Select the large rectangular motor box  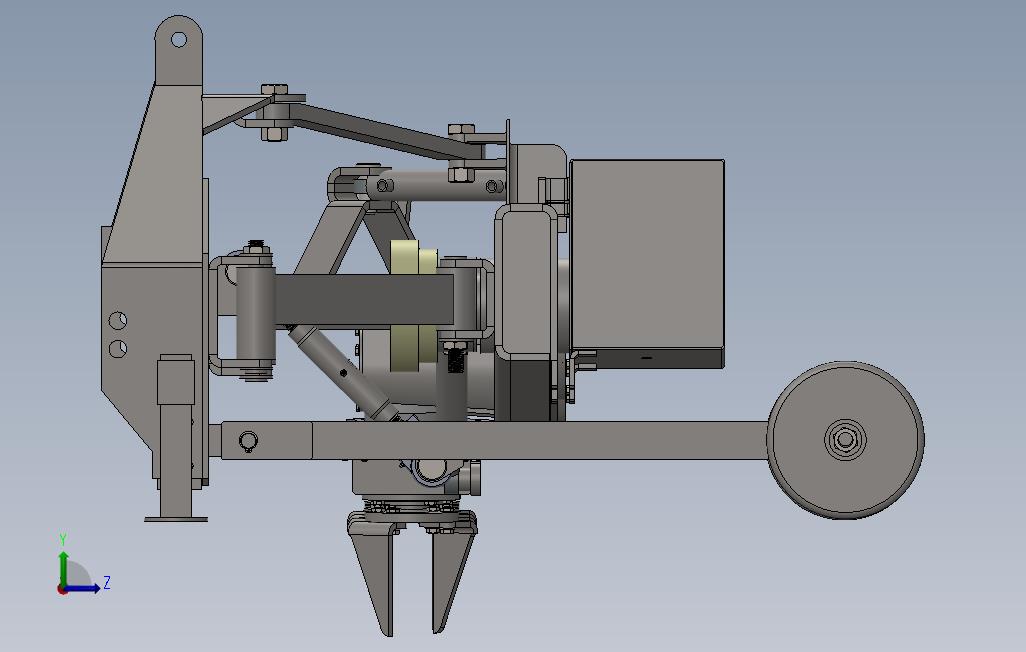647,263
